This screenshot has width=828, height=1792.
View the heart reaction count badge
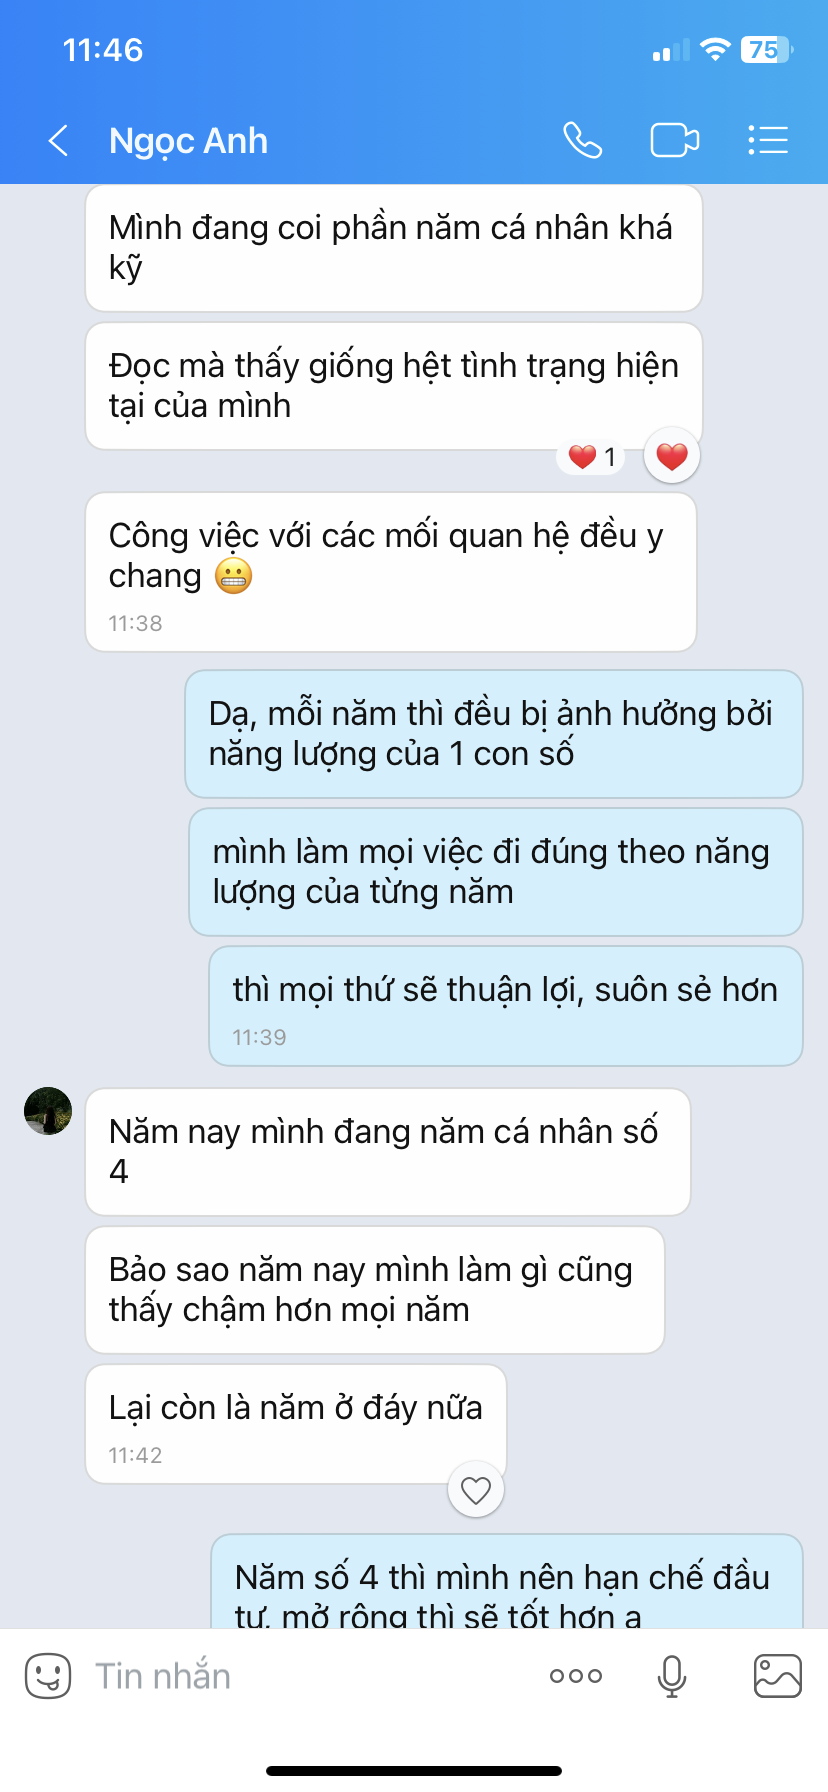pyautogui.click(x=592, y=457)
